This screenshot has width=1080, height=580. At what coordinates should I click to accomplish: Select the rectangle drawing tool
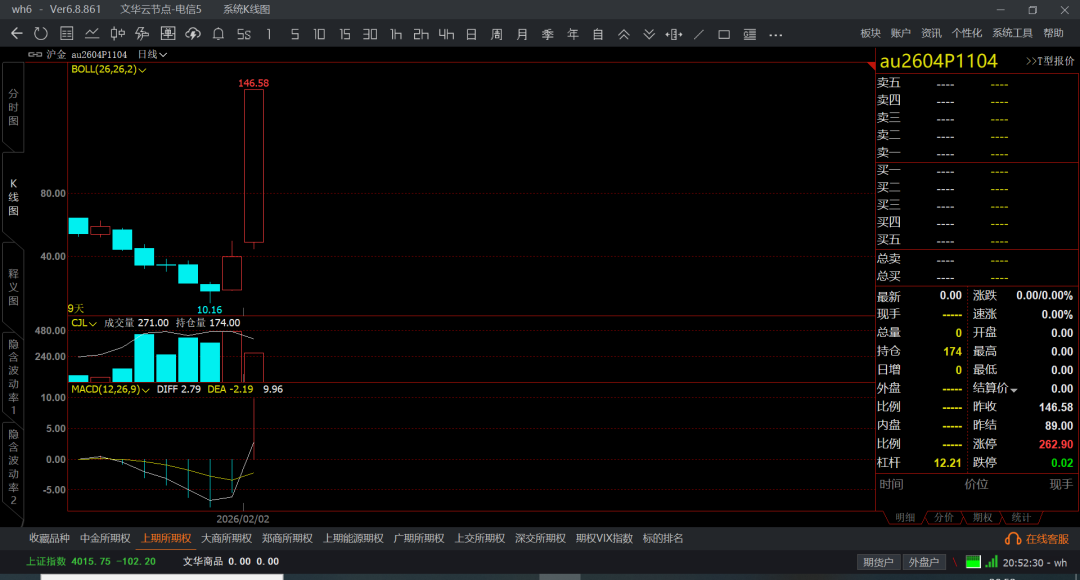point(724,34)
